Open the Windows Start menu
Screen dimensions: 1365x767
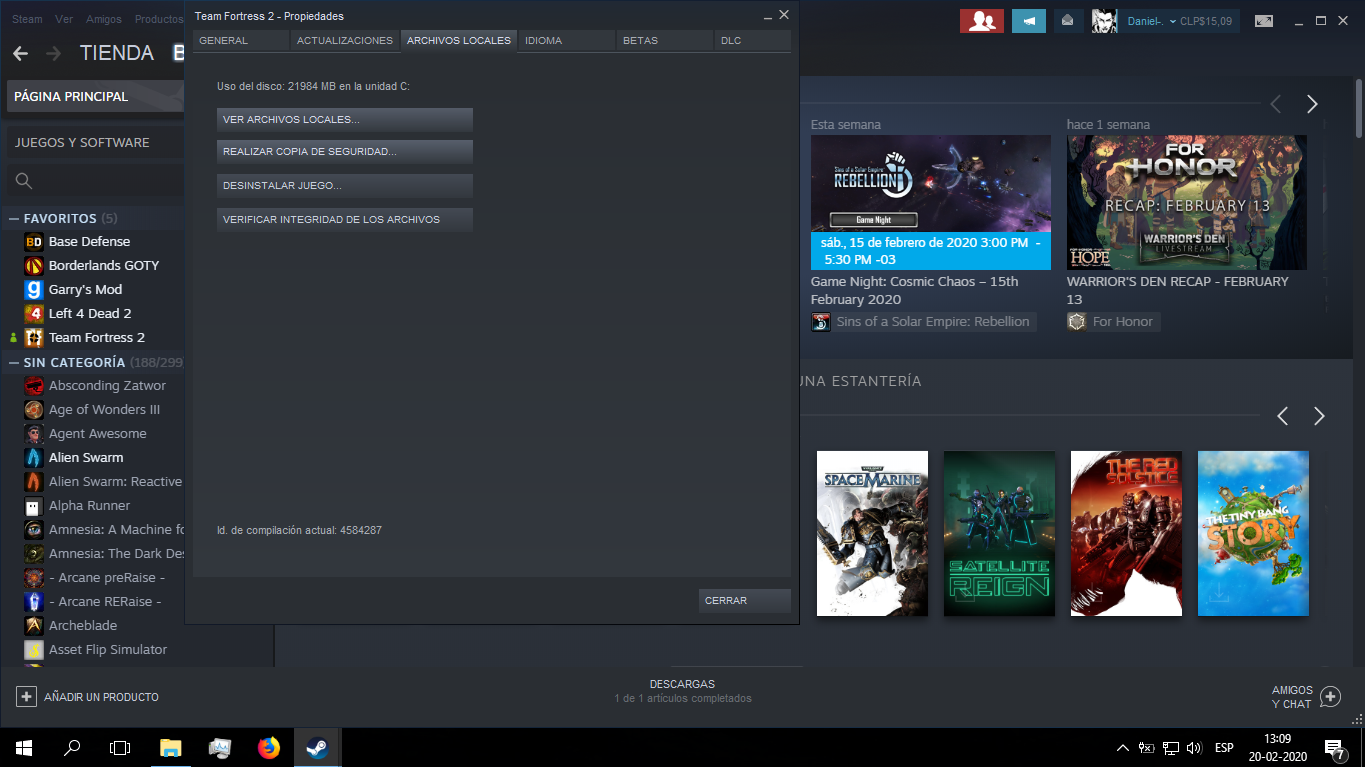point(24,747)
